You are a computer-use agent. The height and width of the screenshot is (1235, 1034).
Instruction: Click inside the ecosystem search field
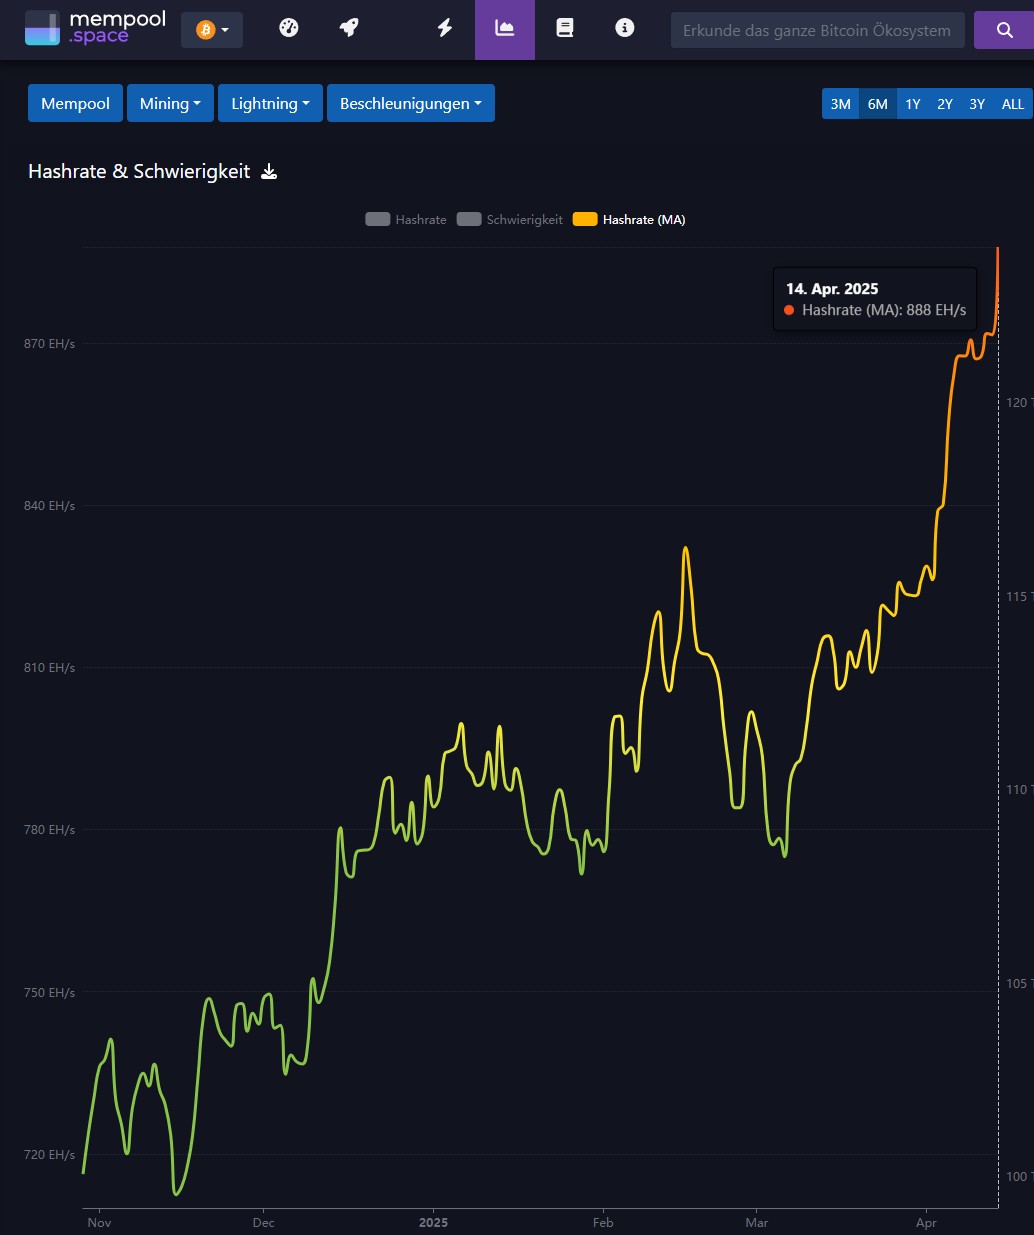click(817, 30)
